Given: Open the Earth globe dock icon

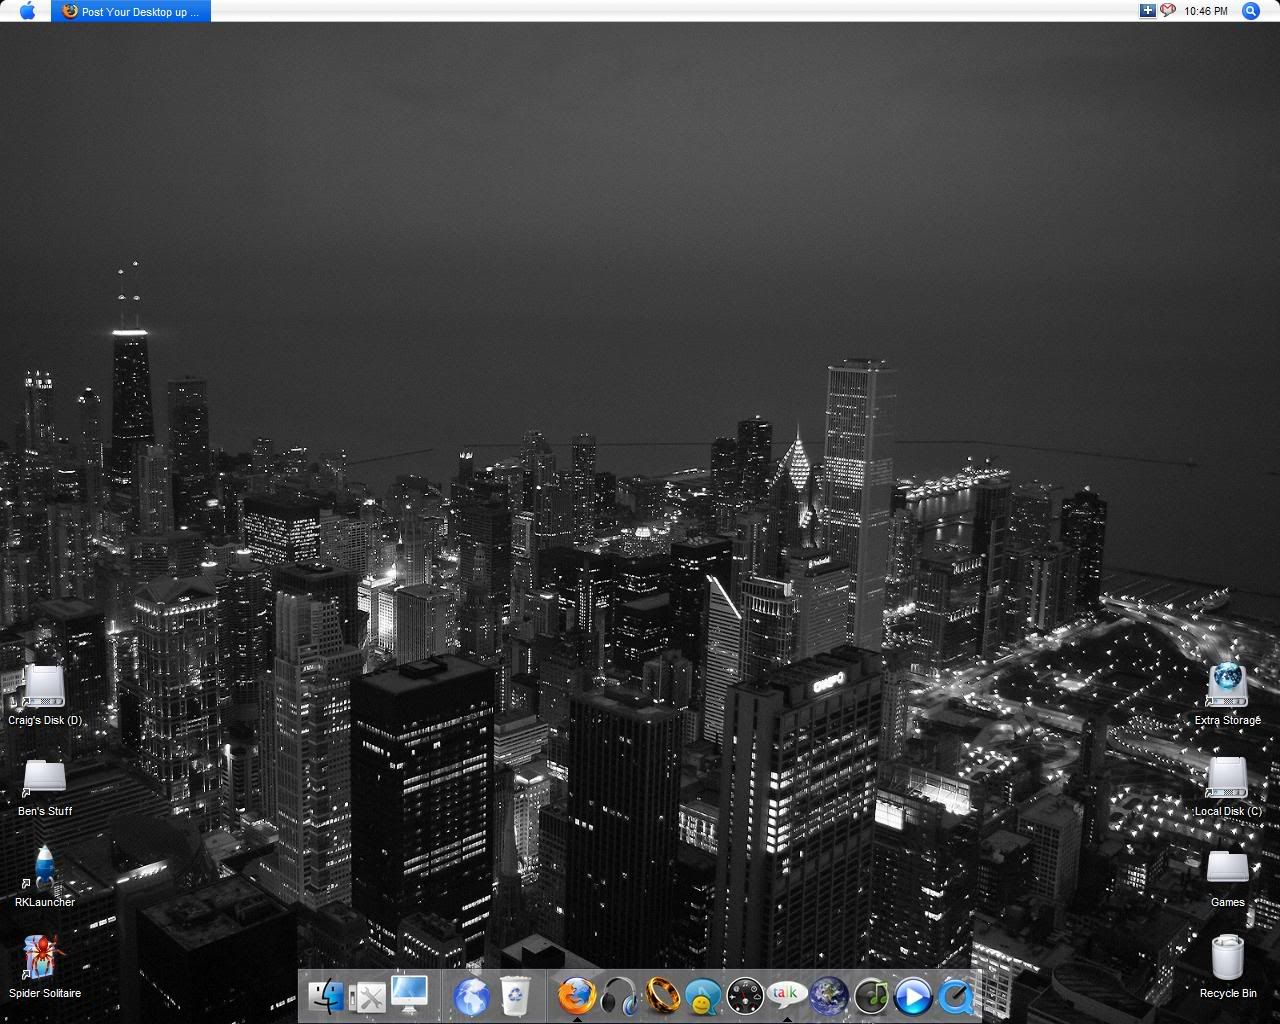Looking at the screenshot, I should (829, 996).
